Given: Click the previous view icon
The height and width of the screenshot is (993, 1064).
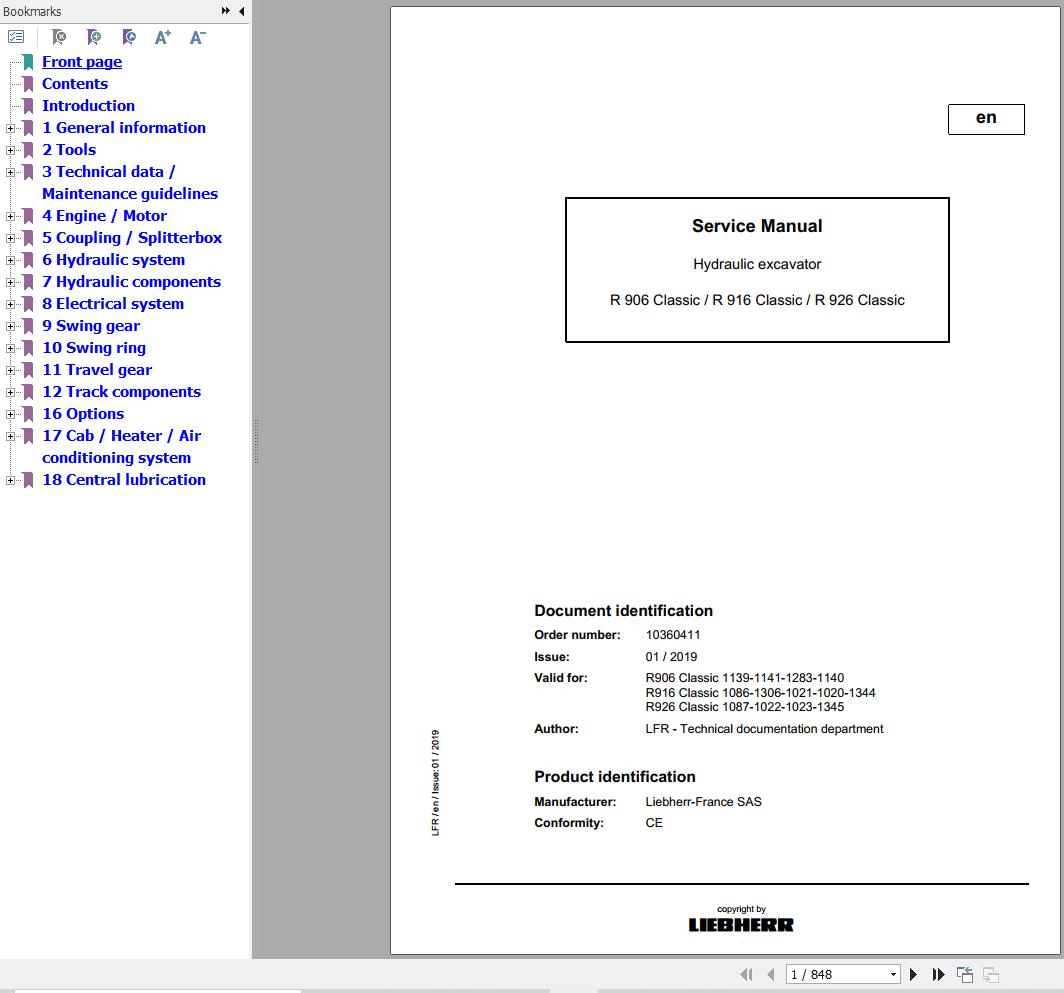Looking at the screenshot, I should [x=965, y=975].
